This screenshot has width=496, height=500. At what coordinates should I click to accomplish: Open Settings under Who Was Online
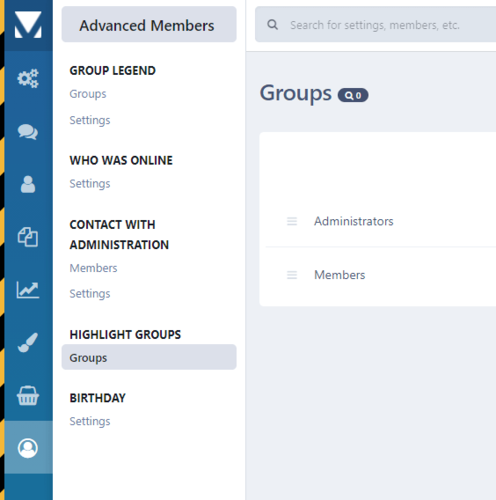pyautogui.click(x=90, y=184)
